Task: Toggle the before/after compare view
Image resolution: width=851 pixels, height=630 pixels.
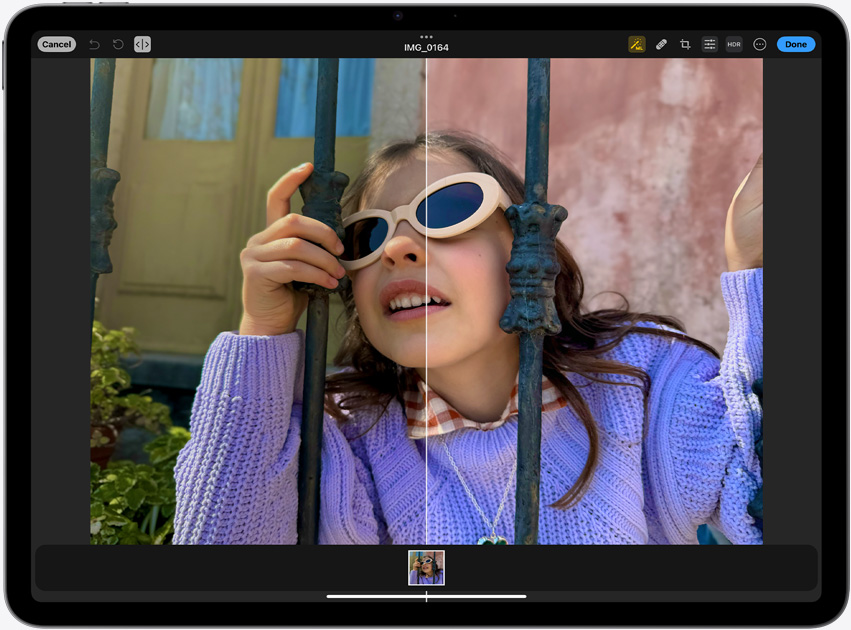Action: pyautogui.click(x=142, y=44)
